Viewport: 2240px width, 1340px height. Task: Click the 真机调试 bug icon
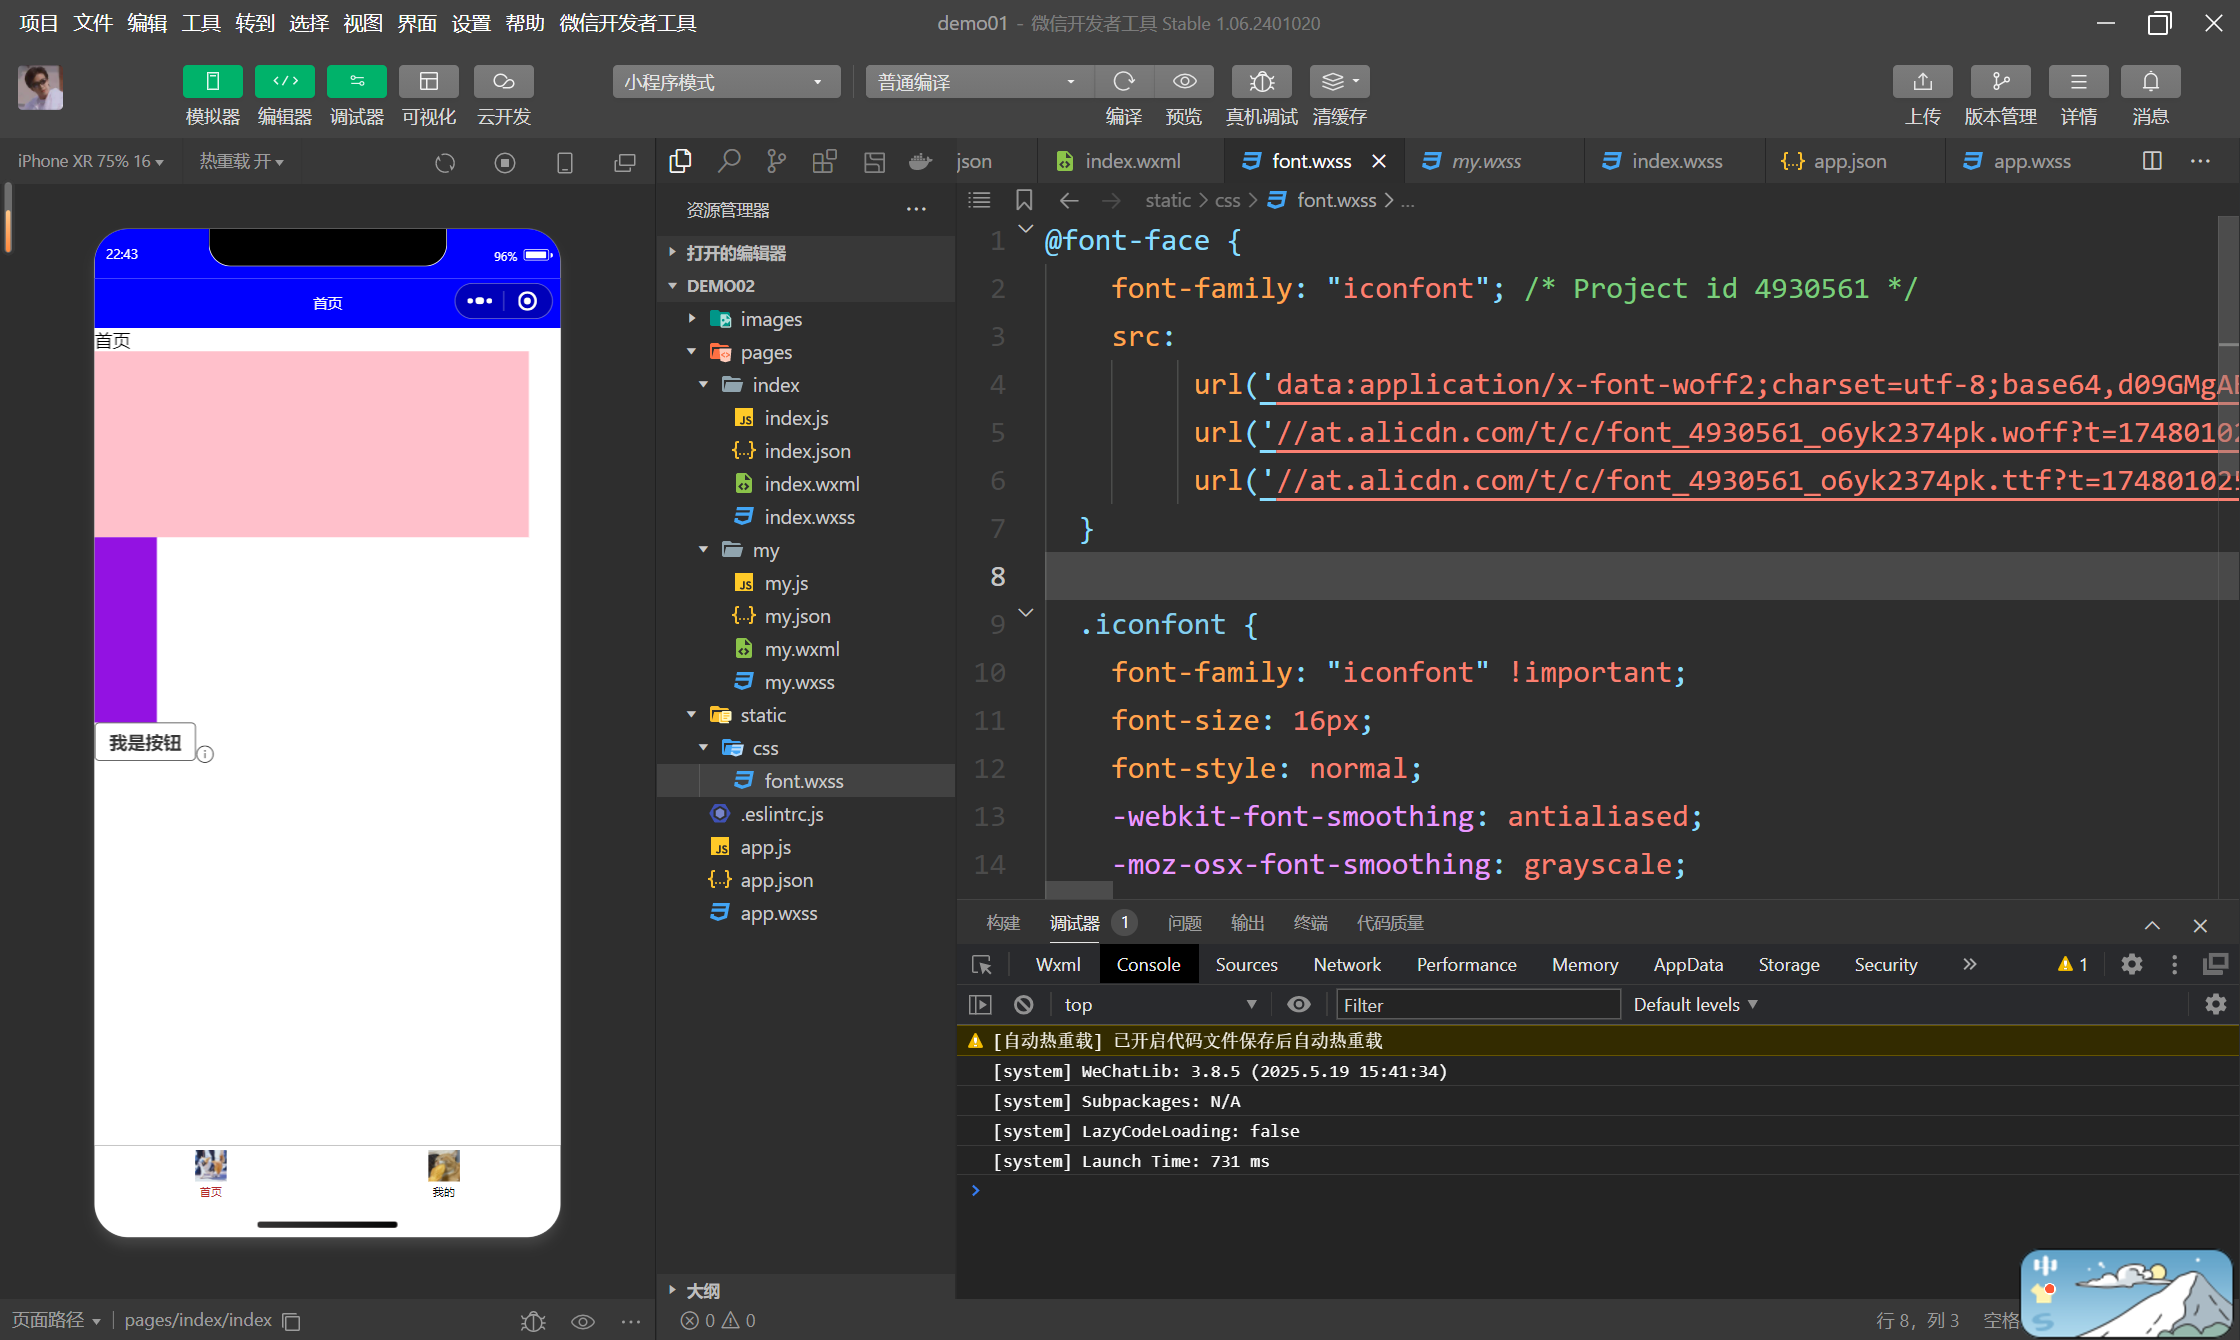pyautogui.click(x=1261, y=82)
